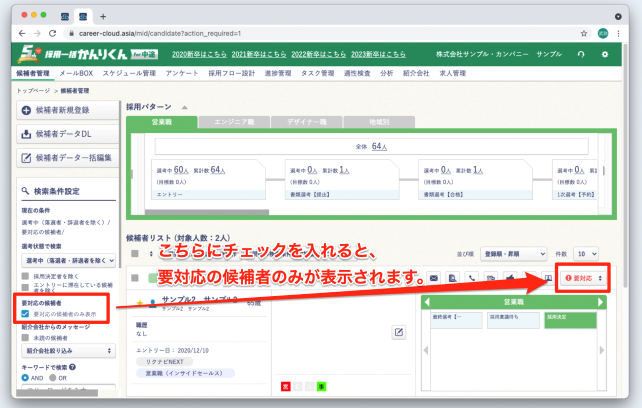Viewport: 642px width, 408px height.
Task: Open the red 要対応 status dropdown
Action: tap(583, 278)
